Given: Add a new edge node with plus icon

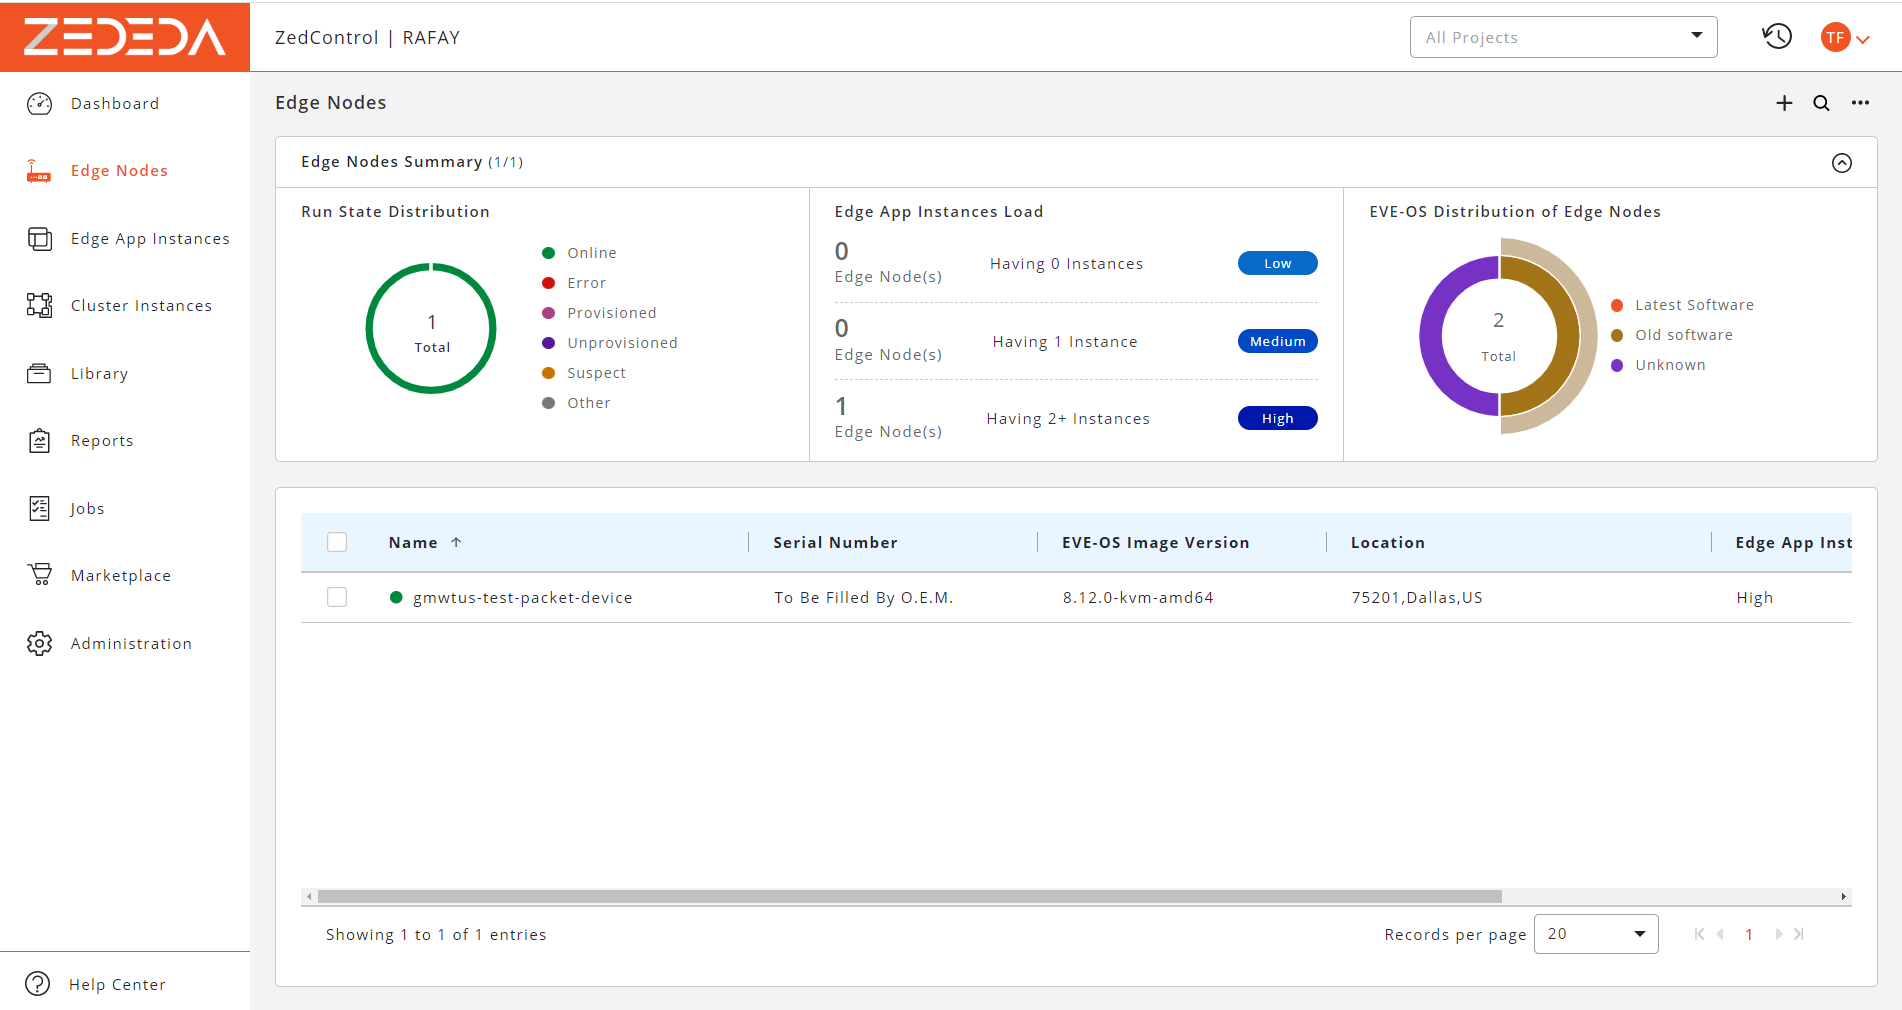Looking at the screenshot, I should 1784,103.
